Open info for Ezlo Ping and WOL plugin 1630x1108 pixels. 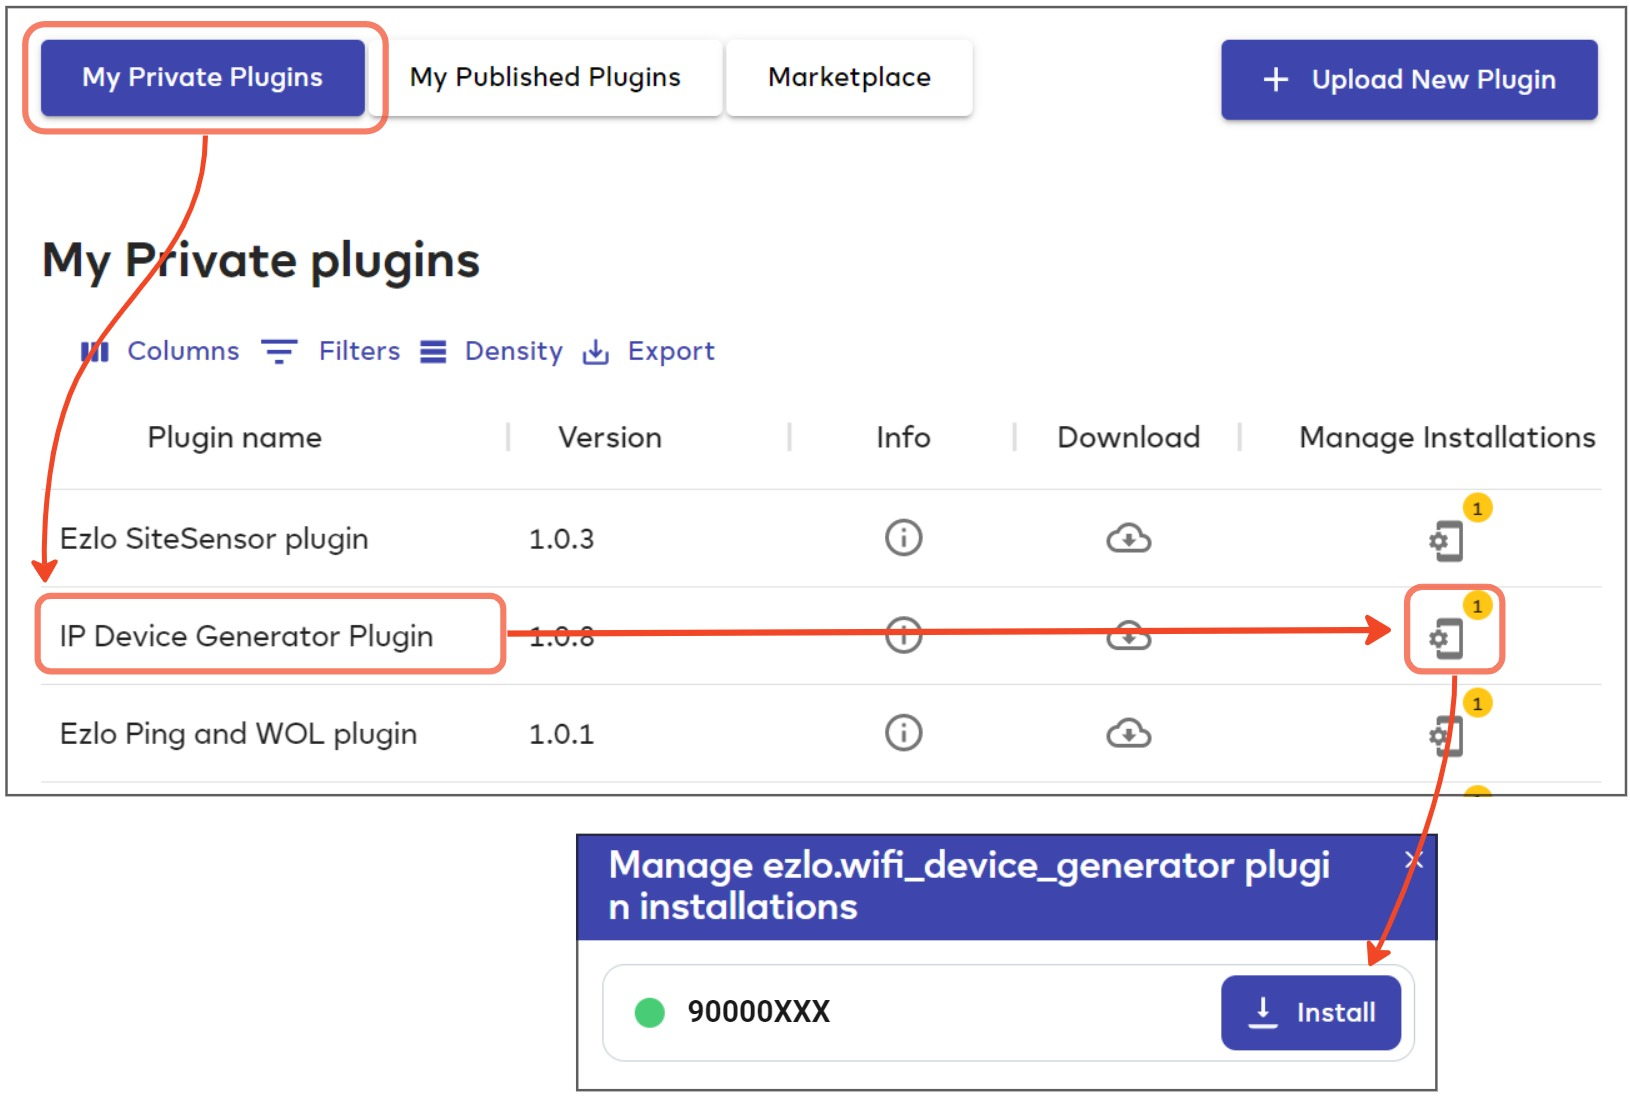click(x=903, y=733)
